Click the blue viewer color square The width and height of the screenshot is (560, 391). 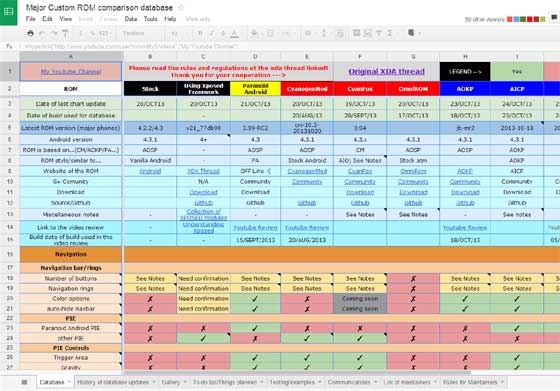516,19
